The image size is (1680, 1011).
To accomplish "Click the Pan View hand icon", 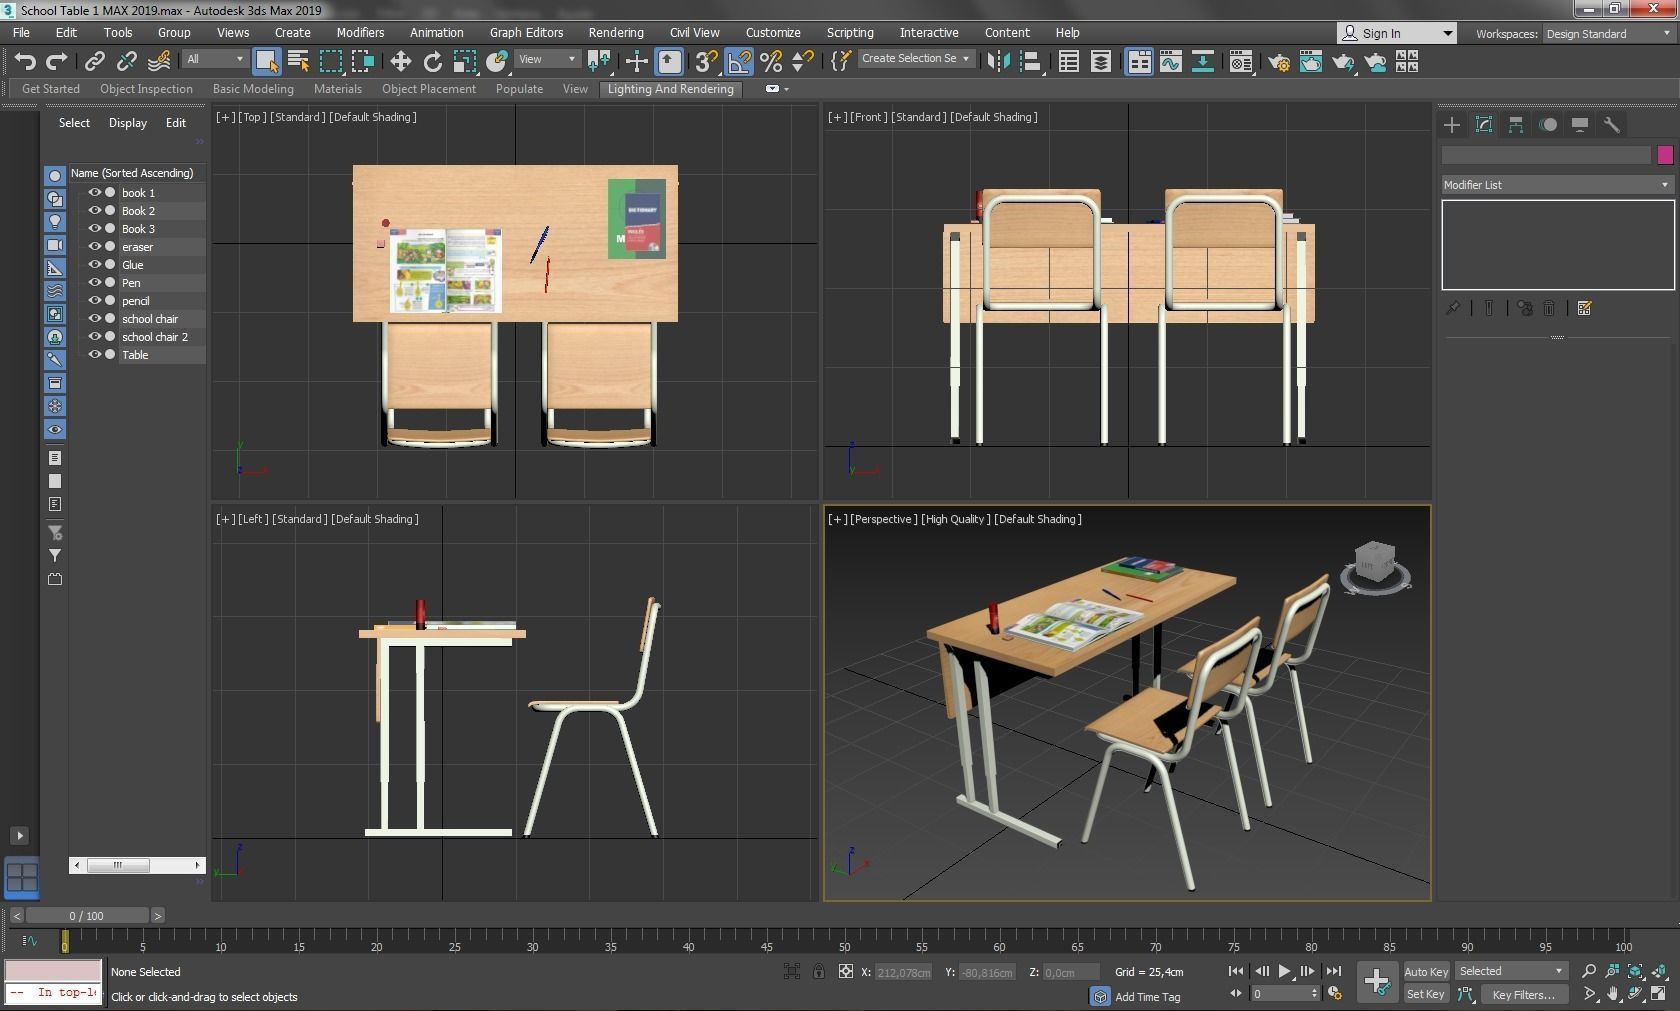I will pyautogui.click(x=1613, y=994).
